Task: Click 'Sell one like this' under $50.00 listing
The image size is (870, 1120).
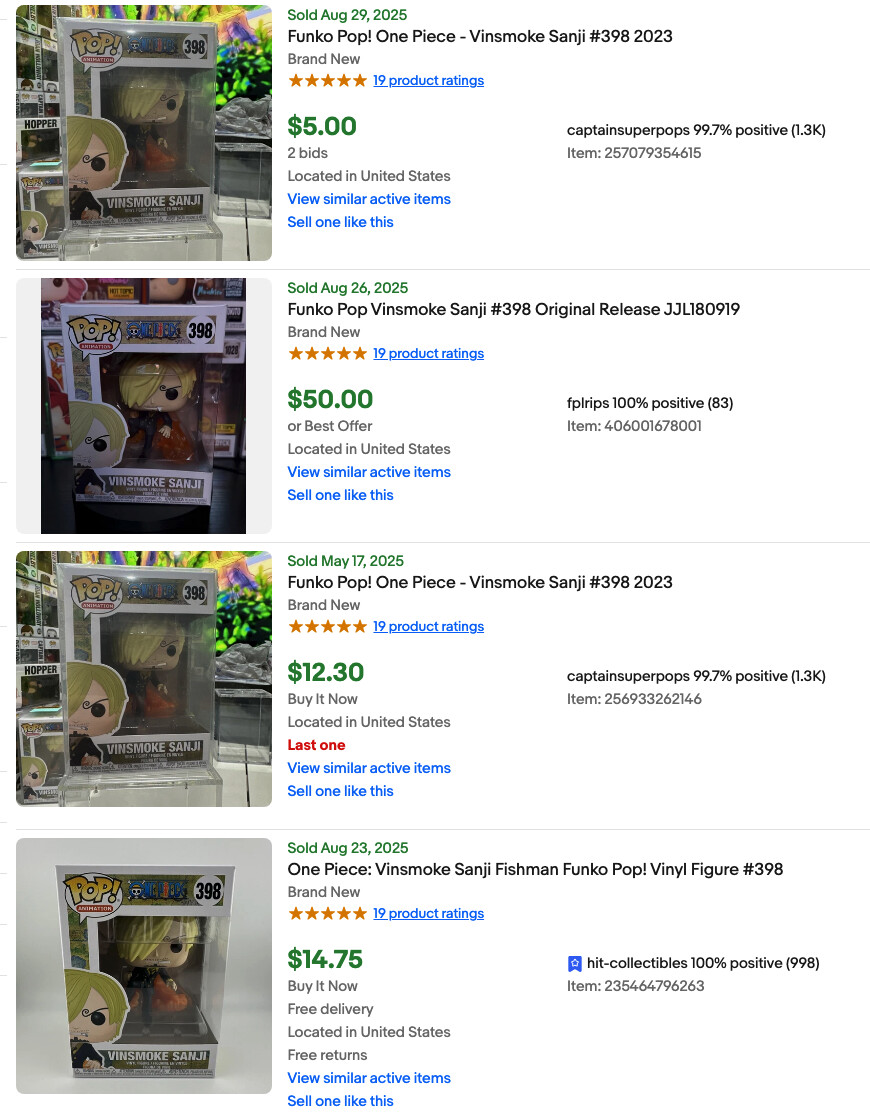Action: 340,495
